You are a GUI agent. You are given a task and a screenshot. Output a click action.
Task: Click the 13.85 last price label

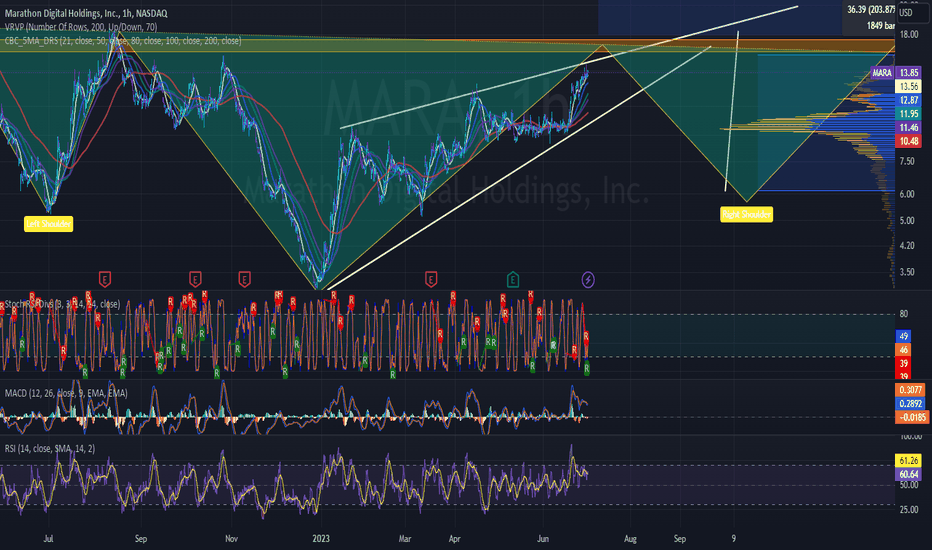coord(909,73)
